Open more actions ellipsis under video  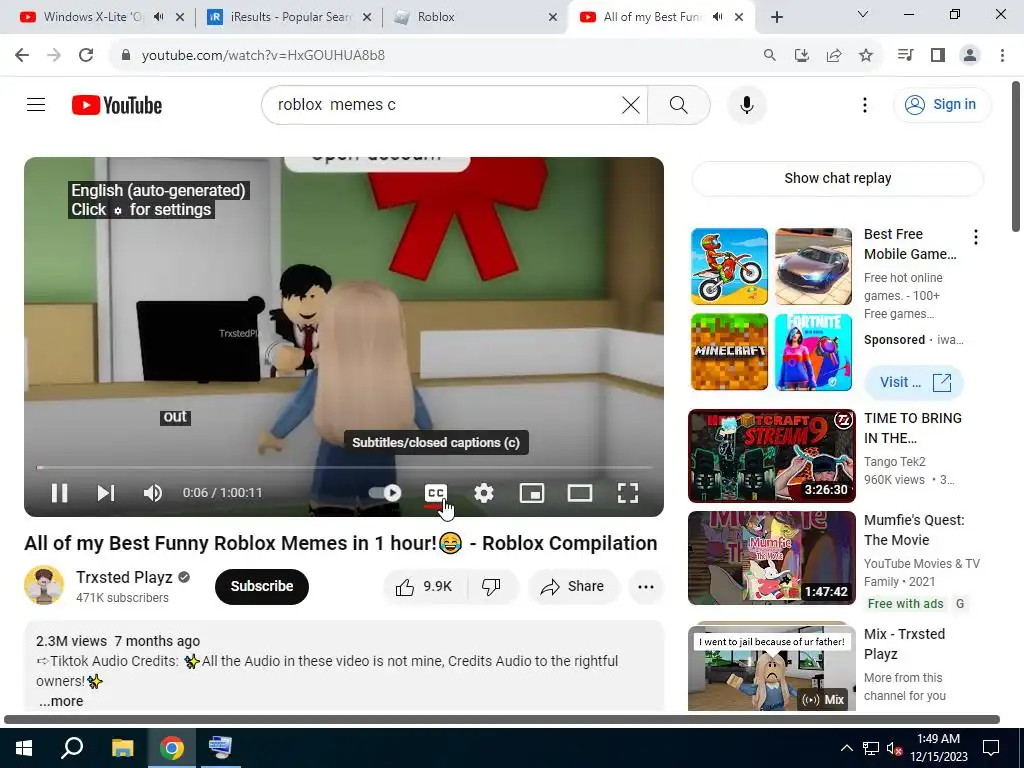[646, 586]
